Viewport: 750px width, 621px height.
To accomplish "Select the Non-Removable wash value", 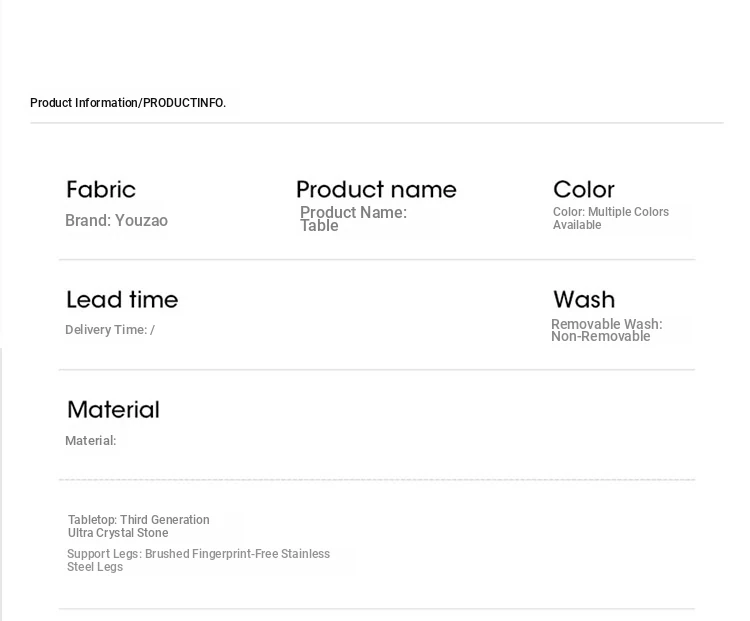I will [x=601, y=337].
